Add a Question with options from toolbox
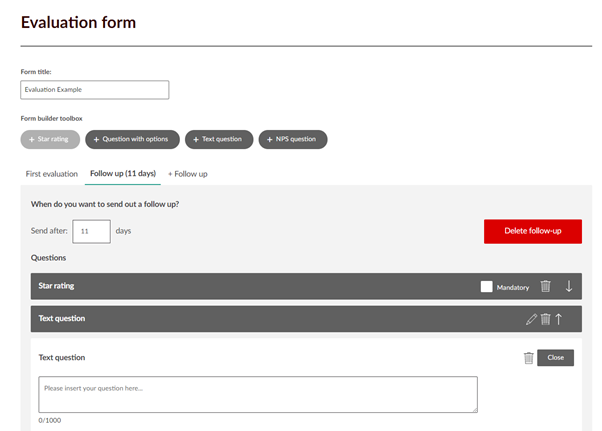Image resolution: width=602 pixels, height=431 pixels. pyautogui.click(x=133, y=139)
